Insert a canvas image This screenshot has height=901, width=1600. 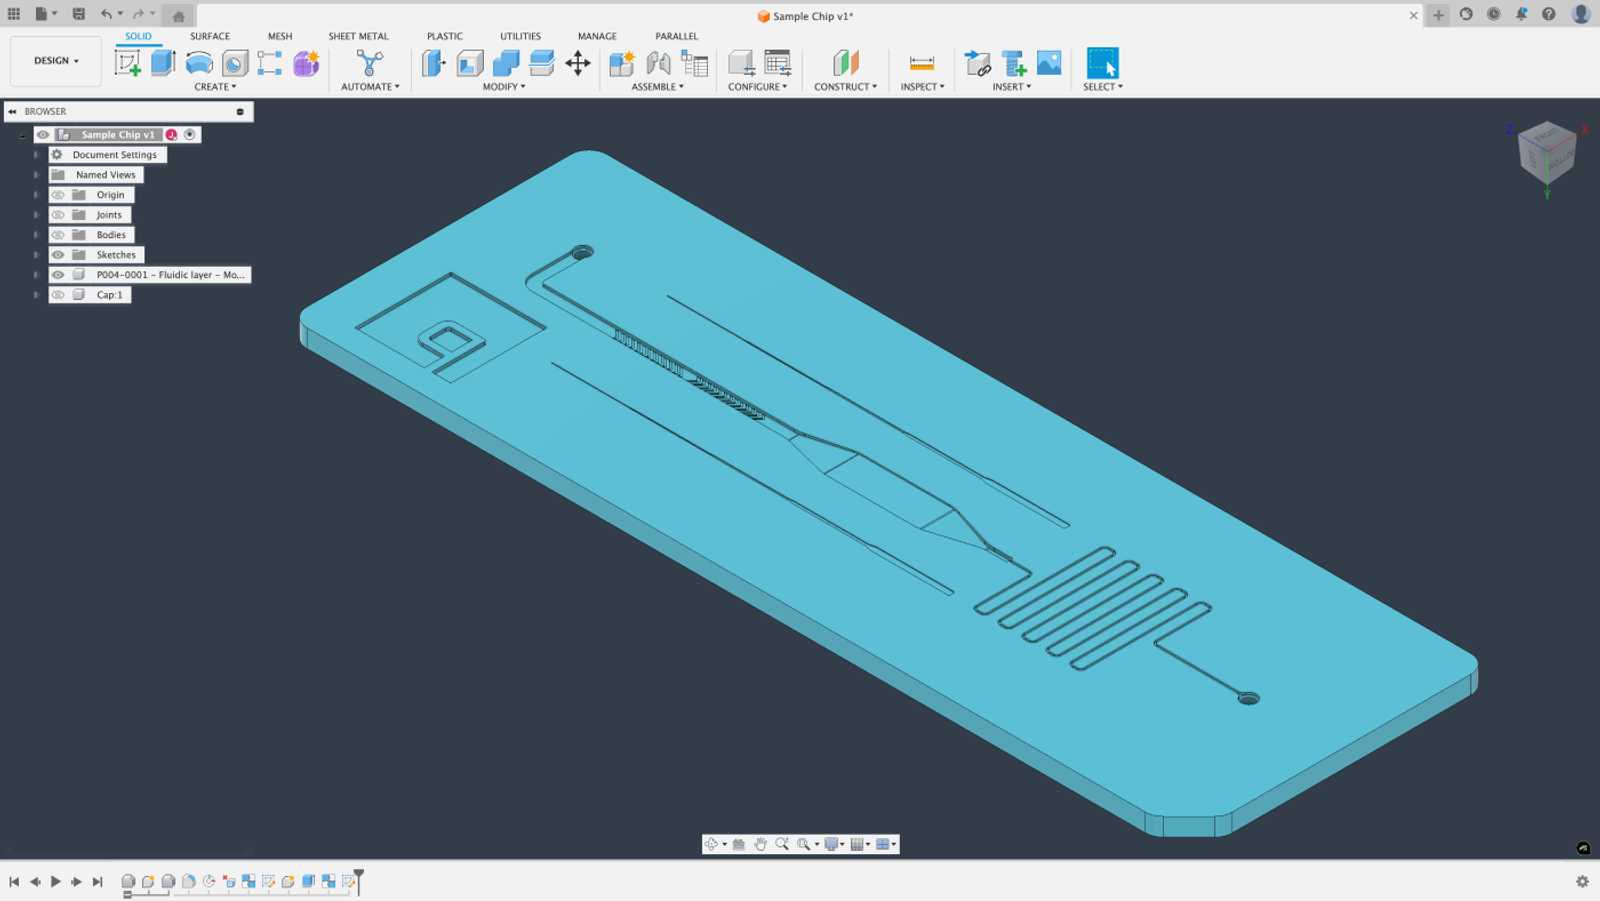point(1048,62)
